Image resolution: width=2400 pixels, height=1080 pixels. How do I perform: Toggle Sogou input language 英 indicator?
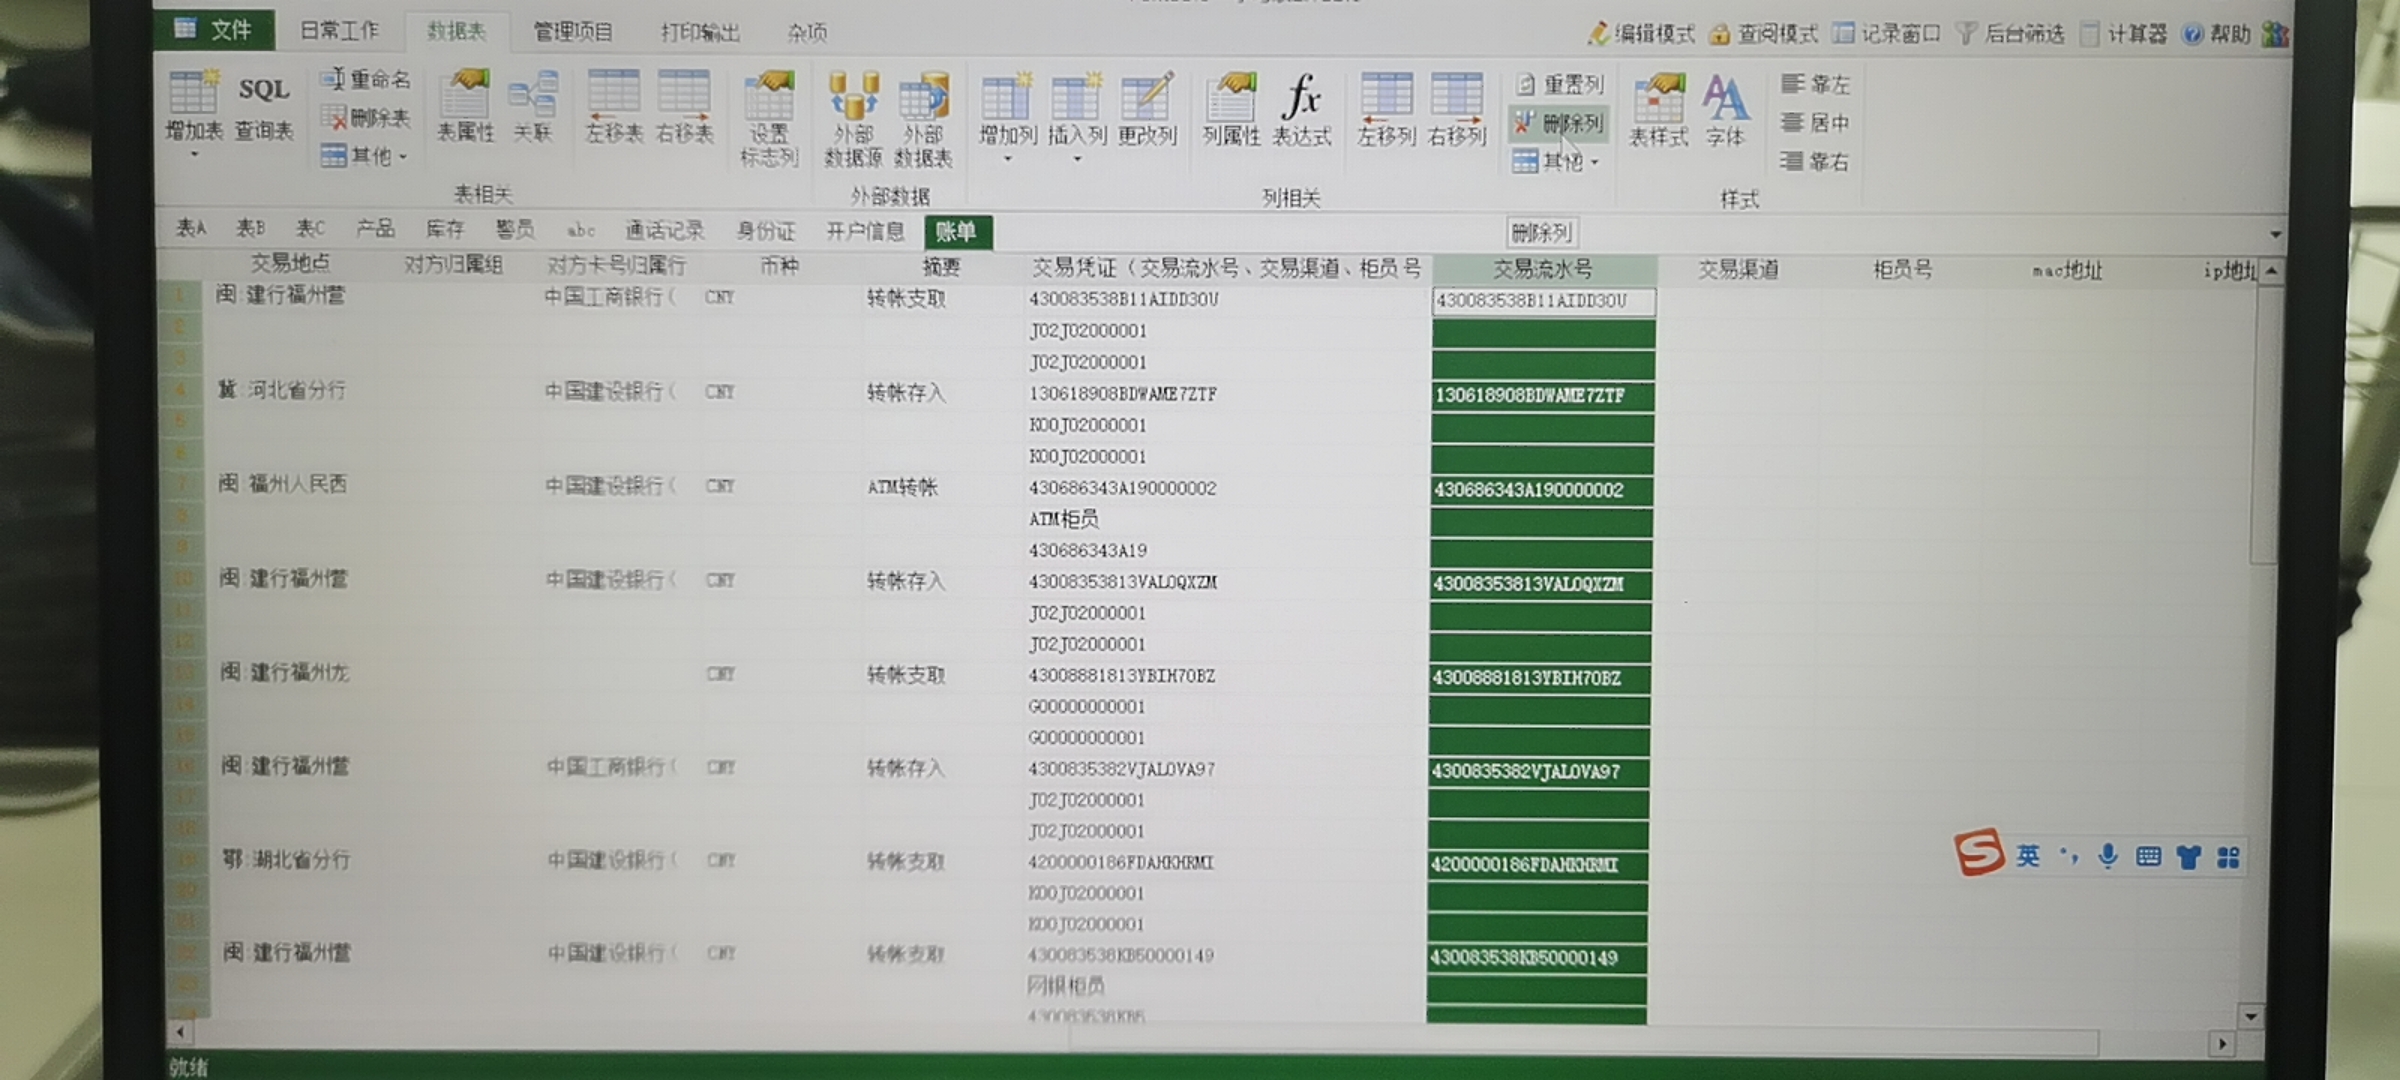point(2027,856)
